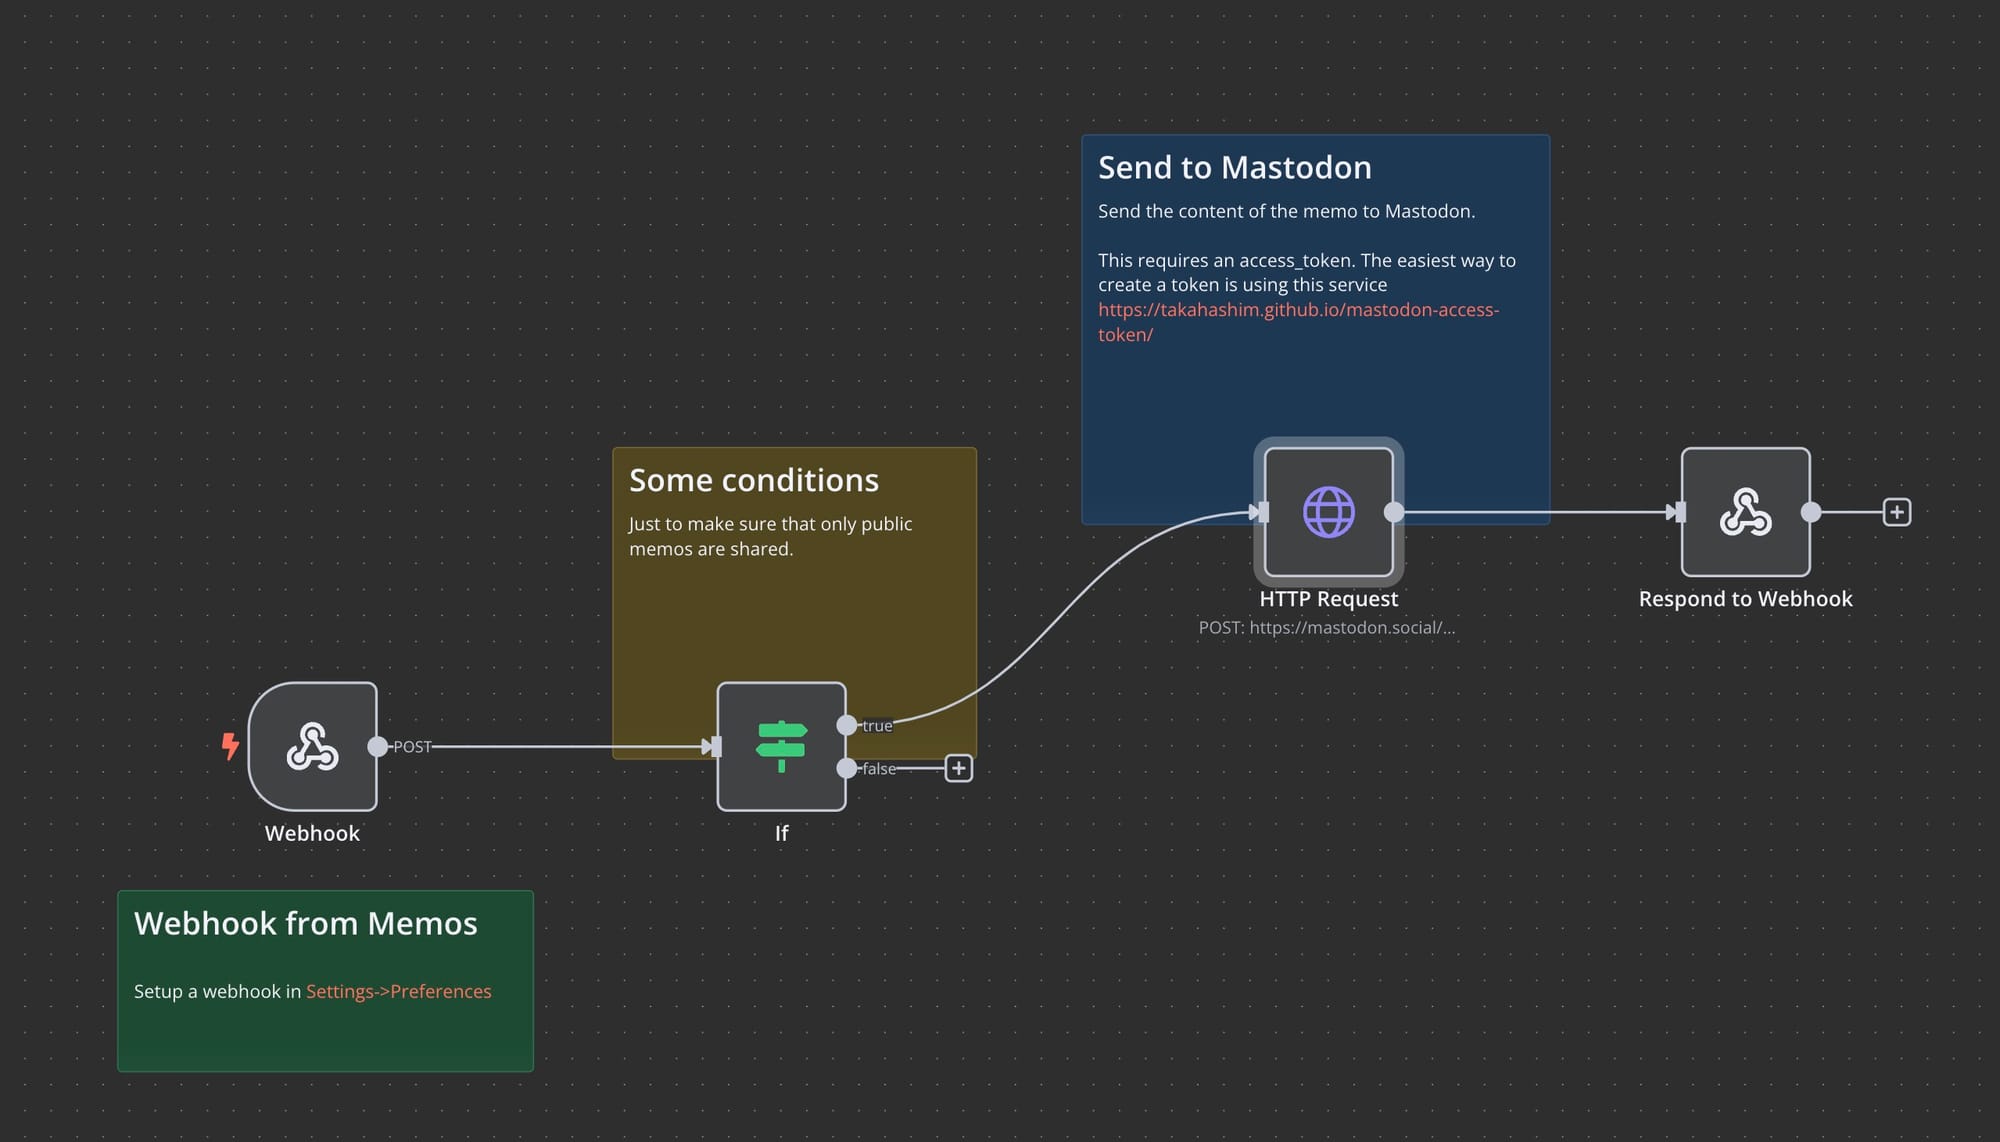Click the 'Respond to Webhook' node label
Viewport: 2000px width, 1142px height.
(x=1745, y=598)
